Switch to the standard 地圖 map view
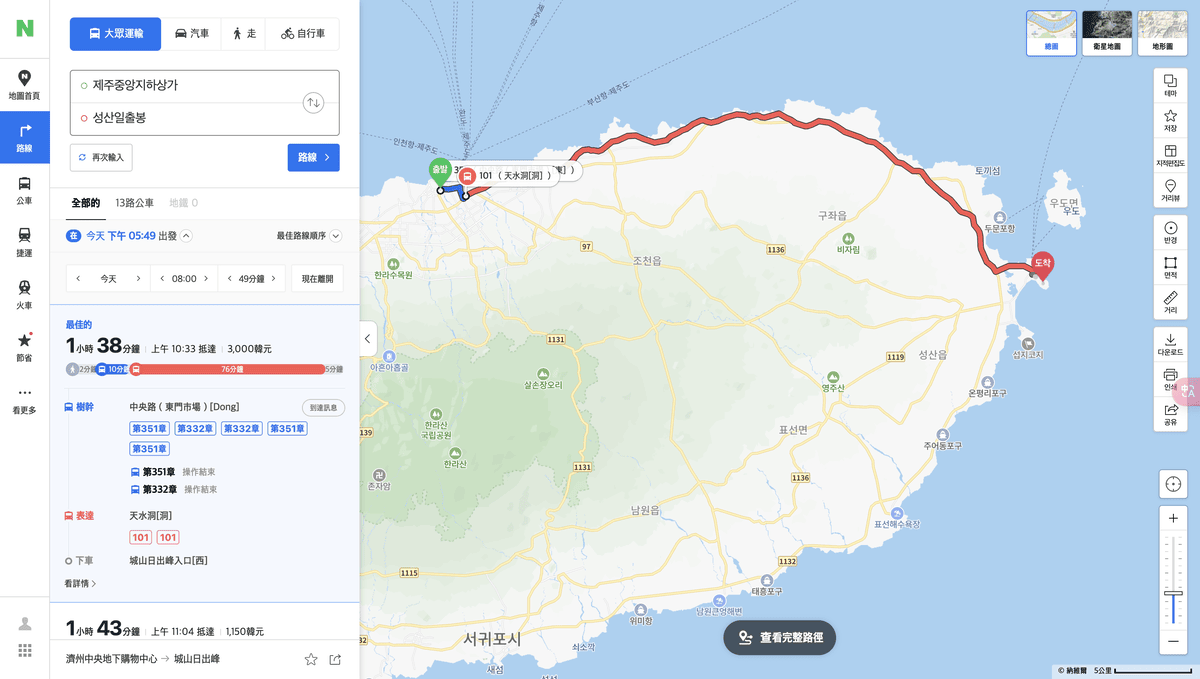 pos(1052,32)
